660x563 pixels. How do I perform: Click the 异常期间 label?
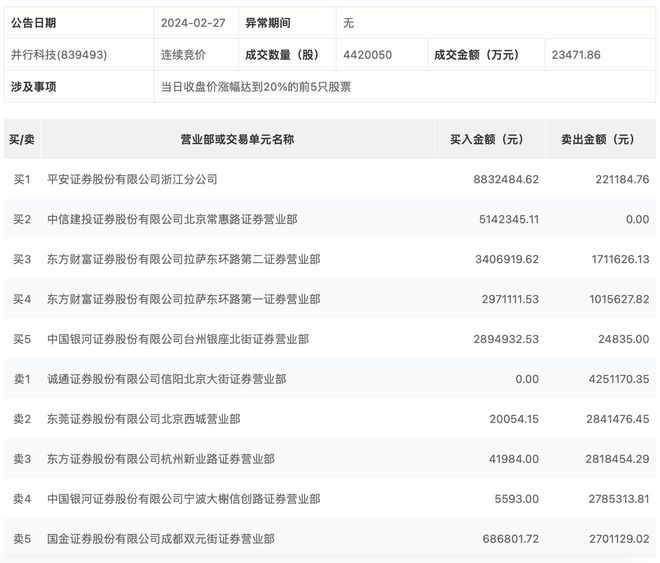coord(268,23)
